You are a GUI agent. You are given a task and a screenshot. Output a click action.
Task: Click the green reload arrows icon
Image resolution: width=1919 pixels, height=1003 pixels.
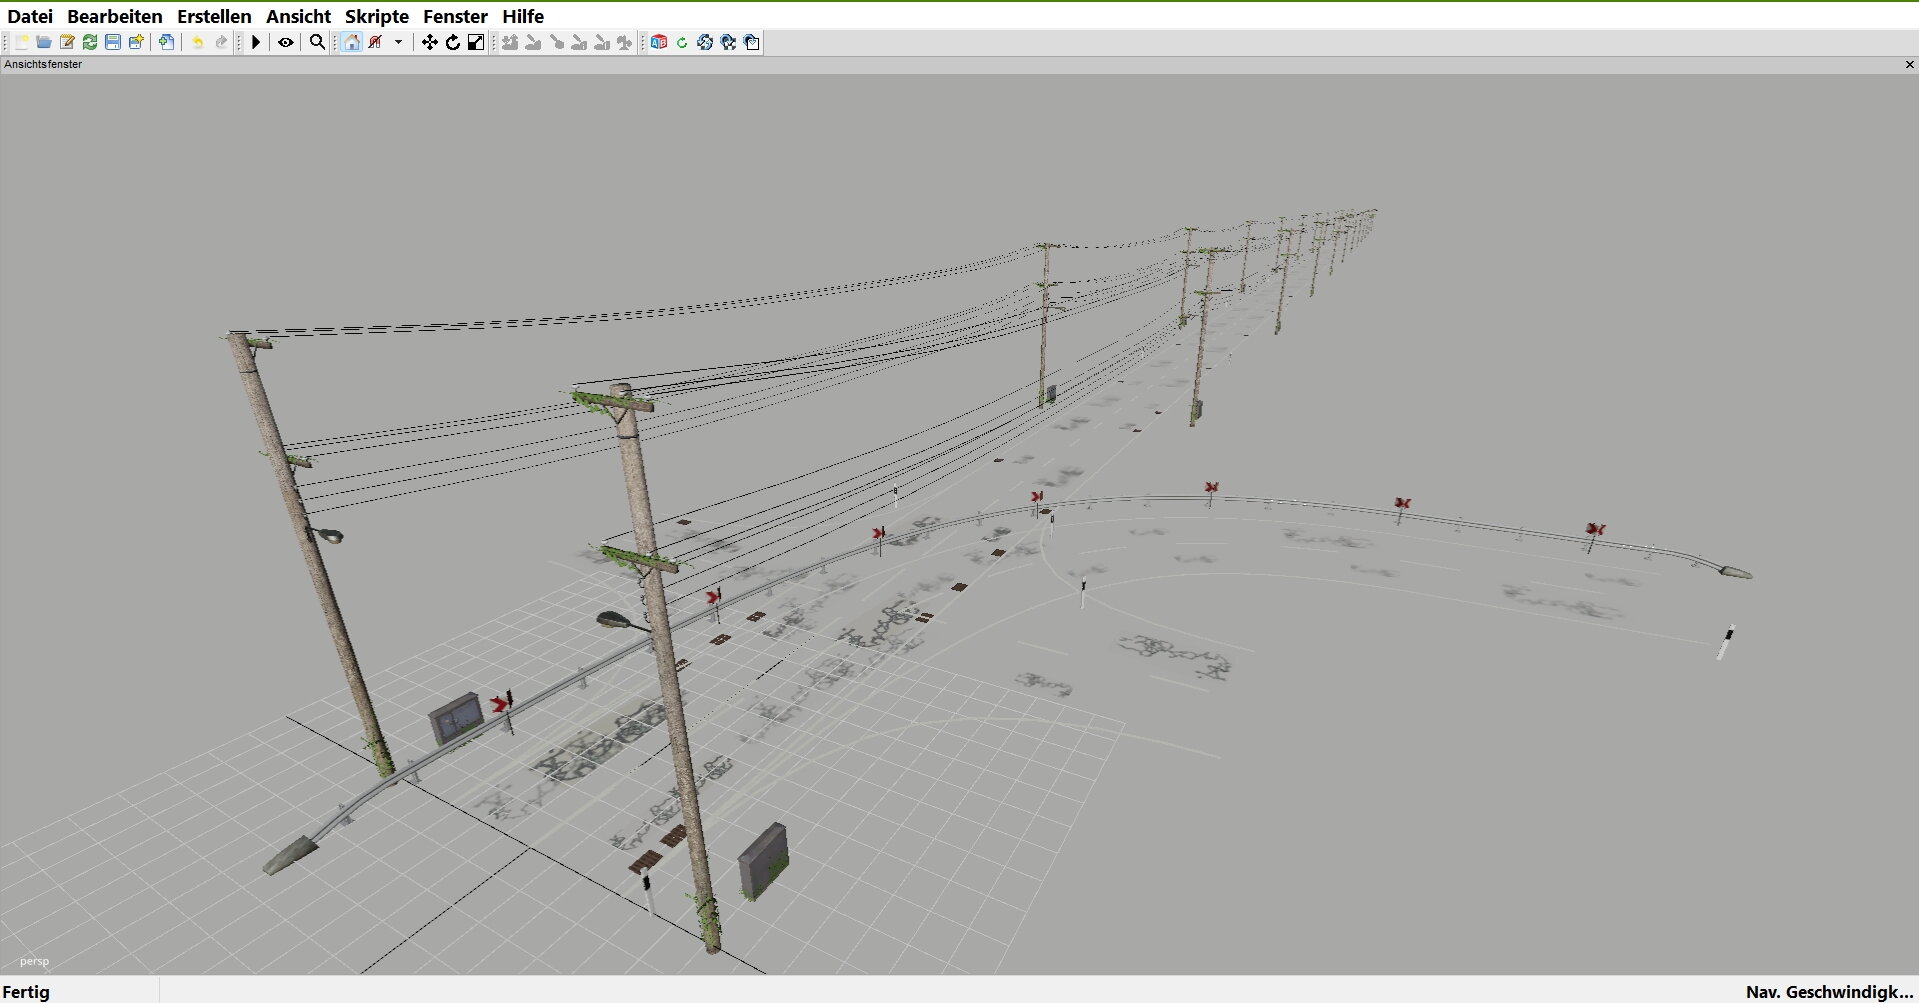(x=90, y=42)
